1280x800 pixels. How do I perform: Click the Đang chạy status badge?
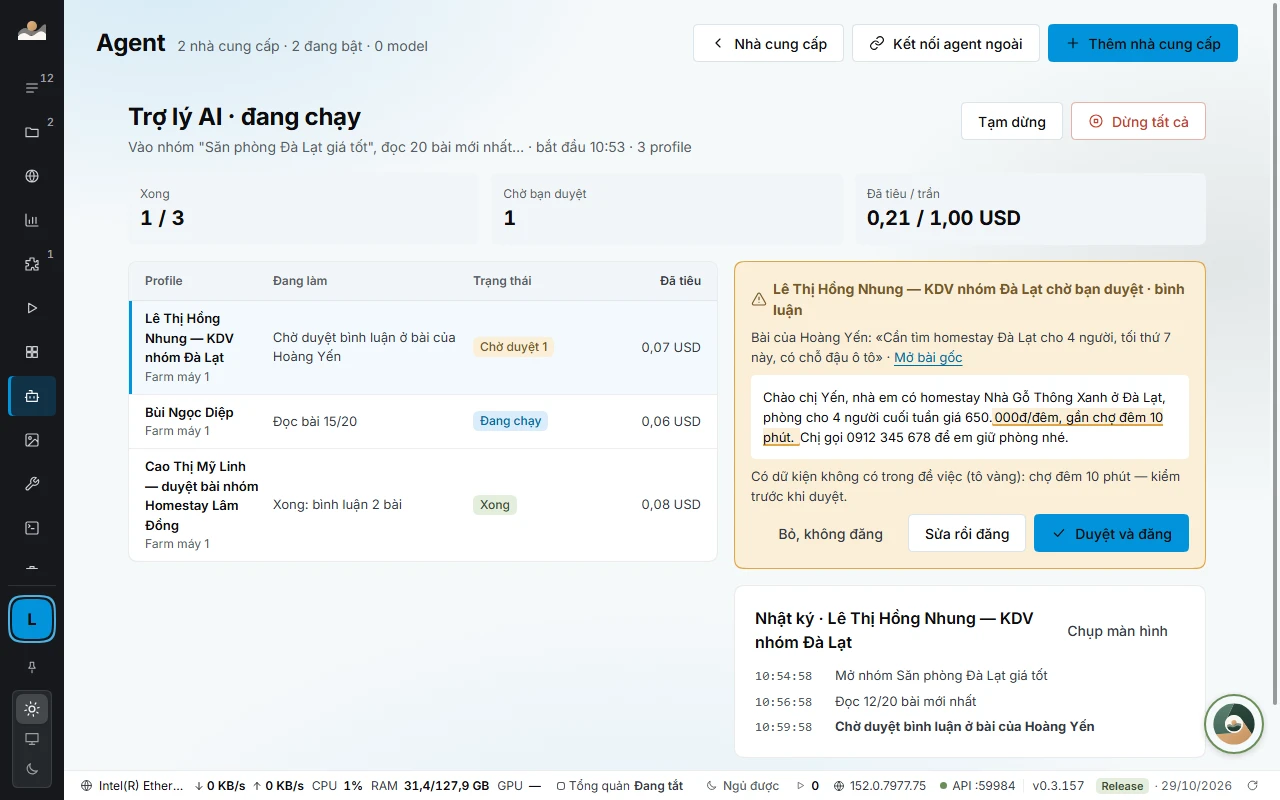point(510,421)
